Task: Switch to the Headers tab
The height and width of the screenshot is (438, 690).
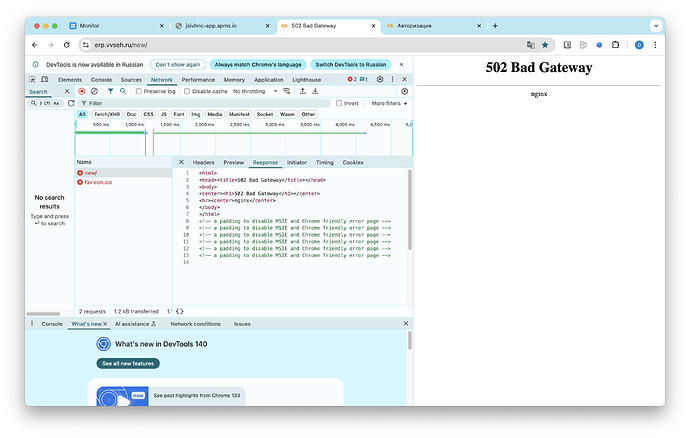Action: 203,162
